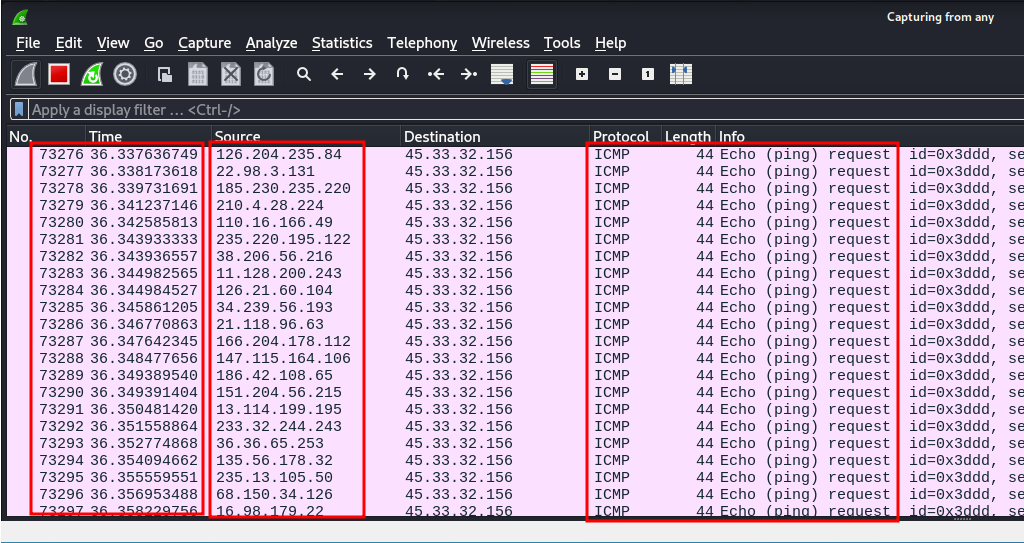1024x543 pixels.
Task: Open display filter bookmark icon
Action: [20, 109]
